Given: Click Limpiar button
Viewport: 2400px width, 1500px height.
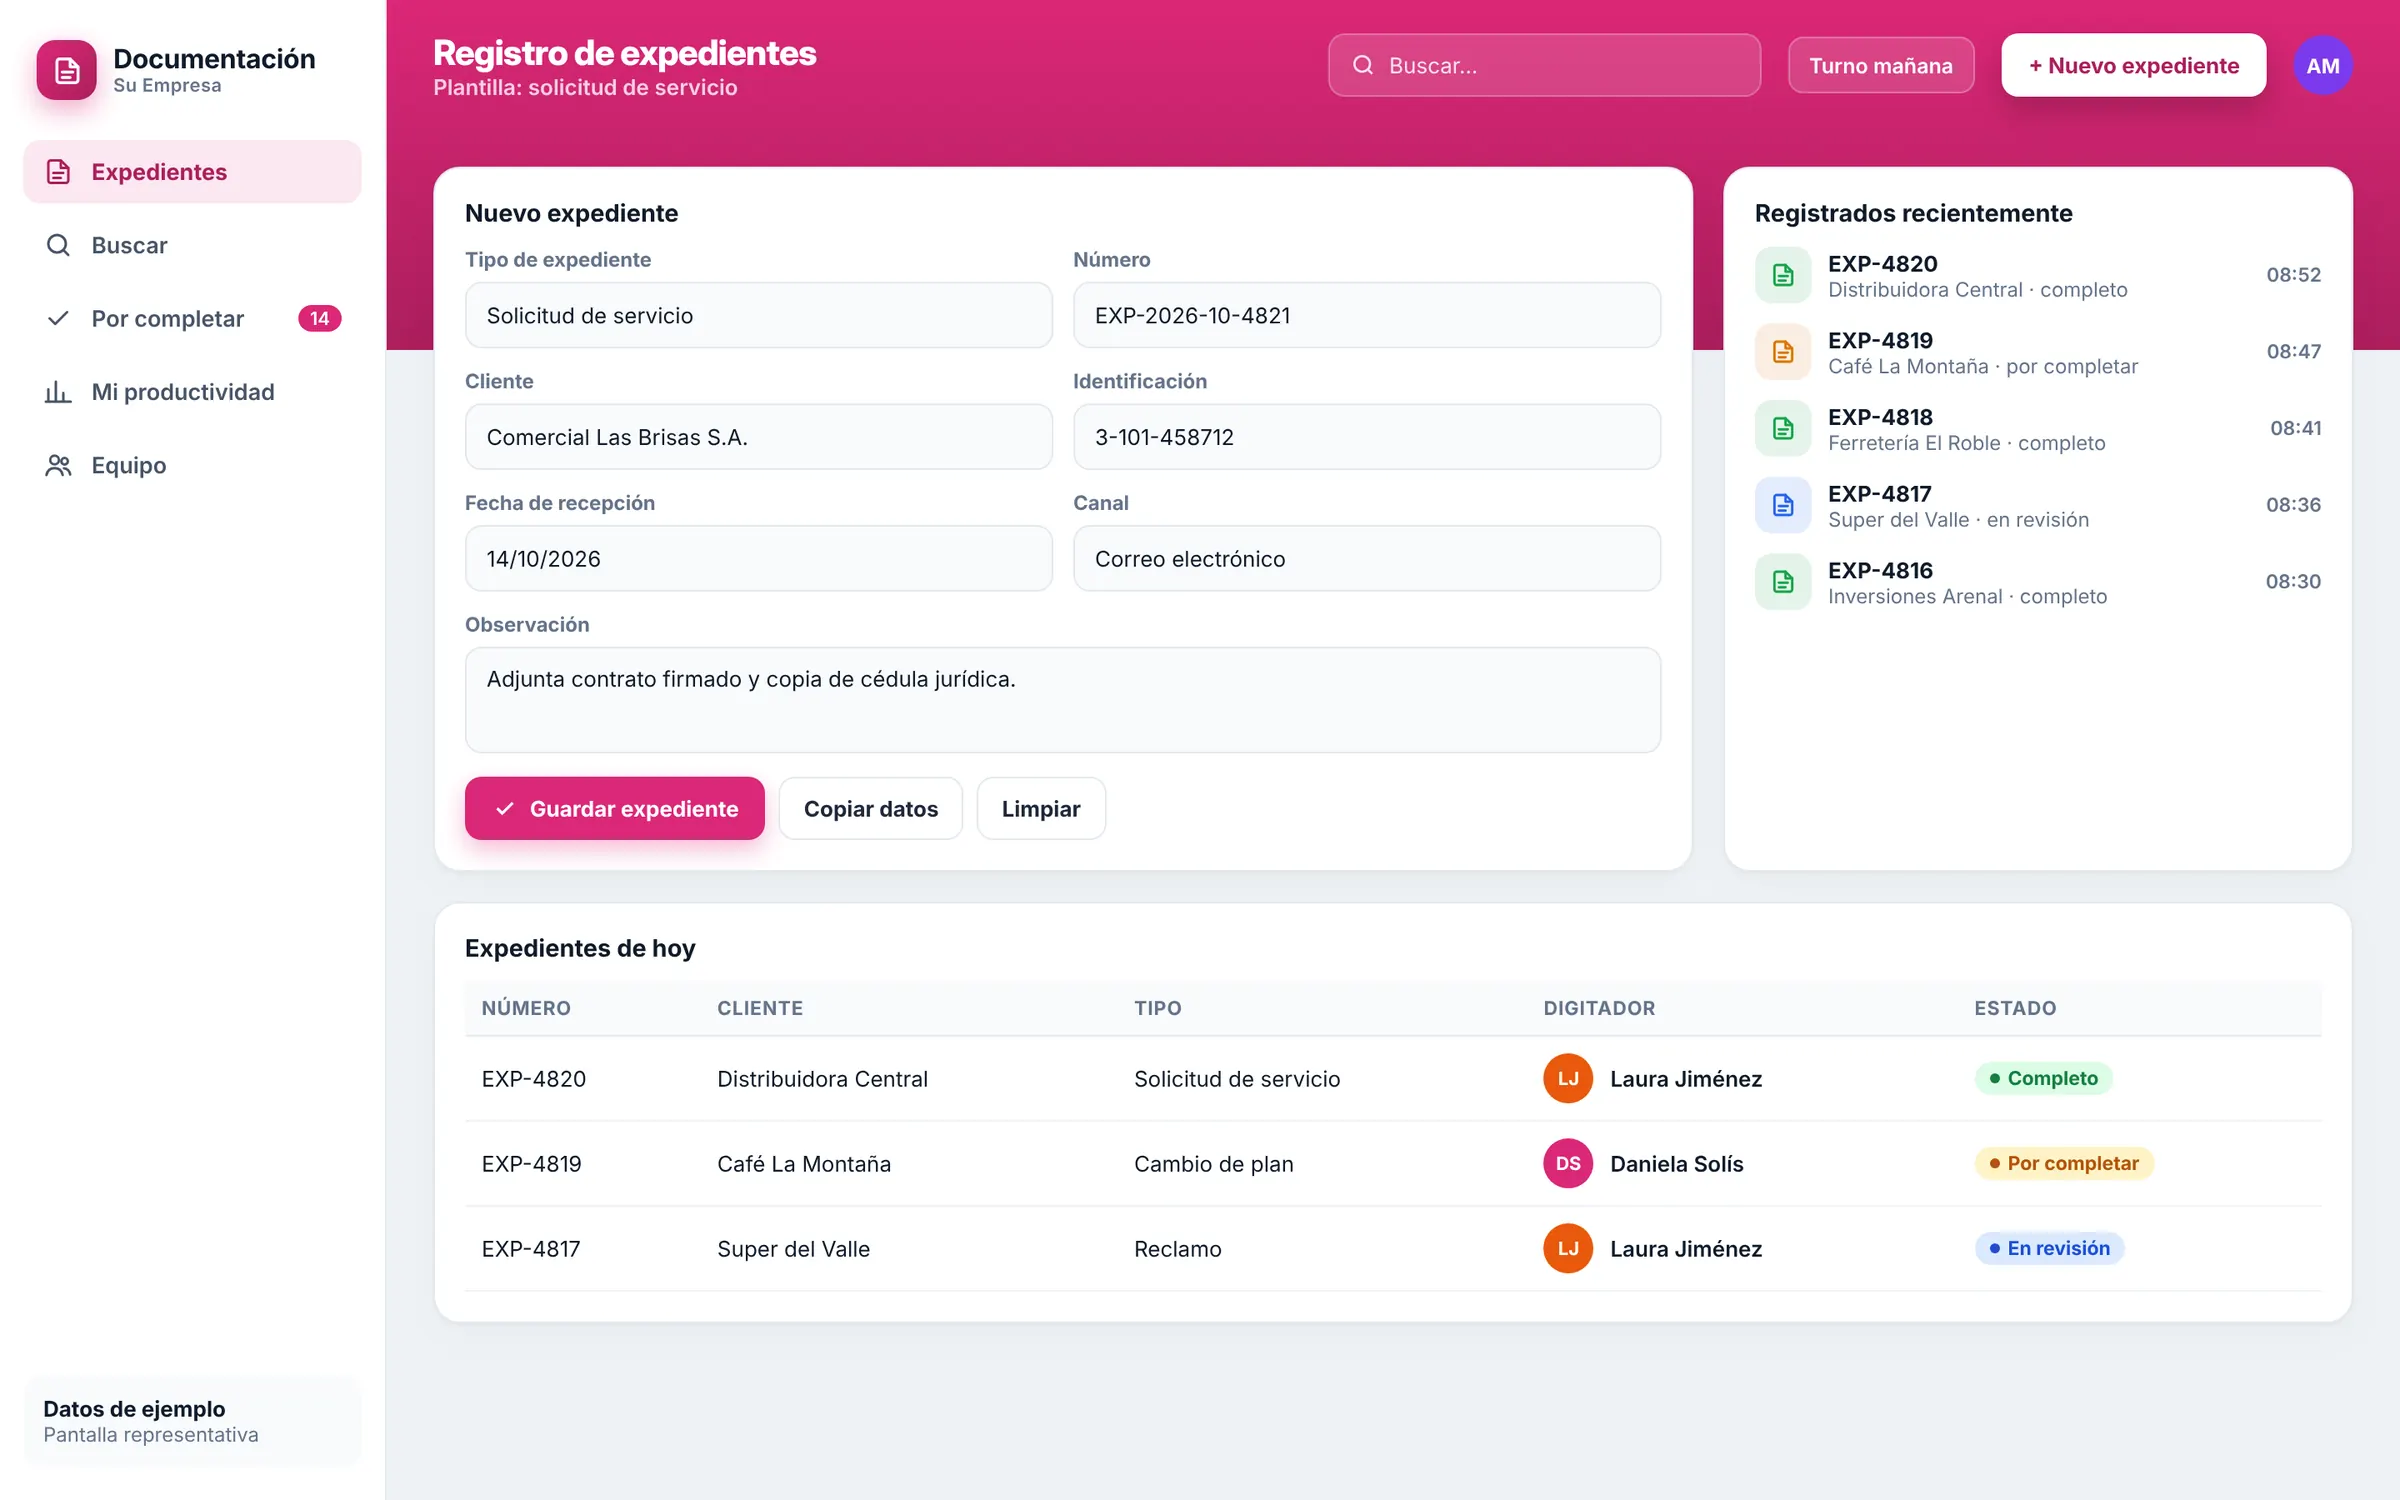Looking at the screenshot, I should click(x=1040, y=808).
